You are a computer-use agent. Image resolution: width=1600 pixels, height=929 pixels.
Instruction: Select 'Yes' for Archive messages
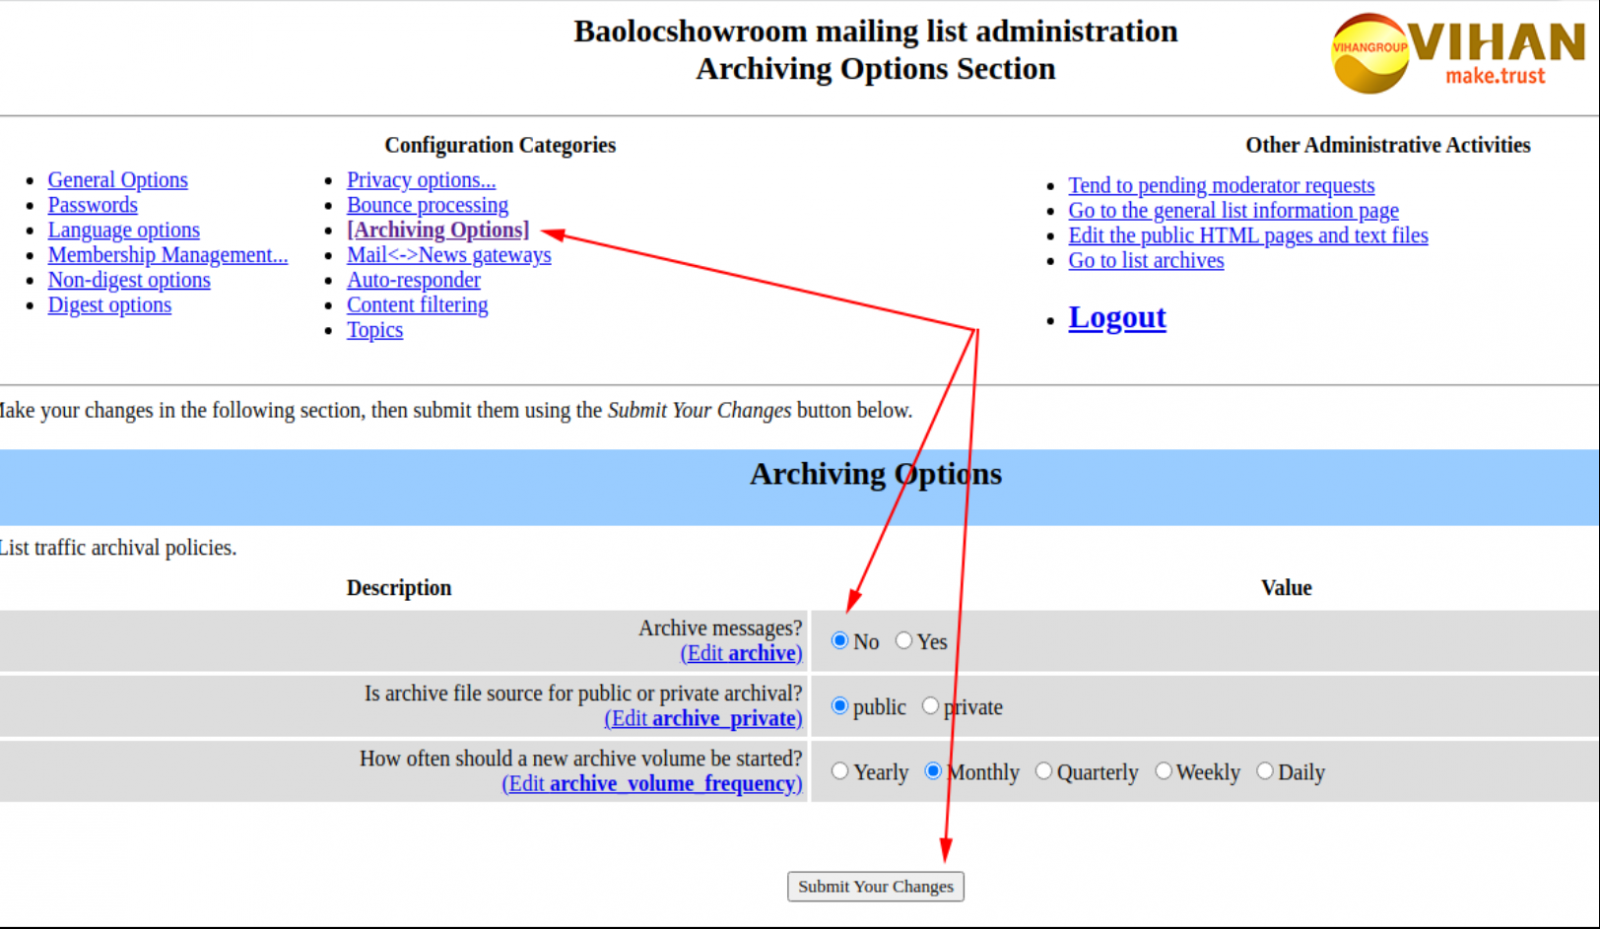click(x=904, y=641)
